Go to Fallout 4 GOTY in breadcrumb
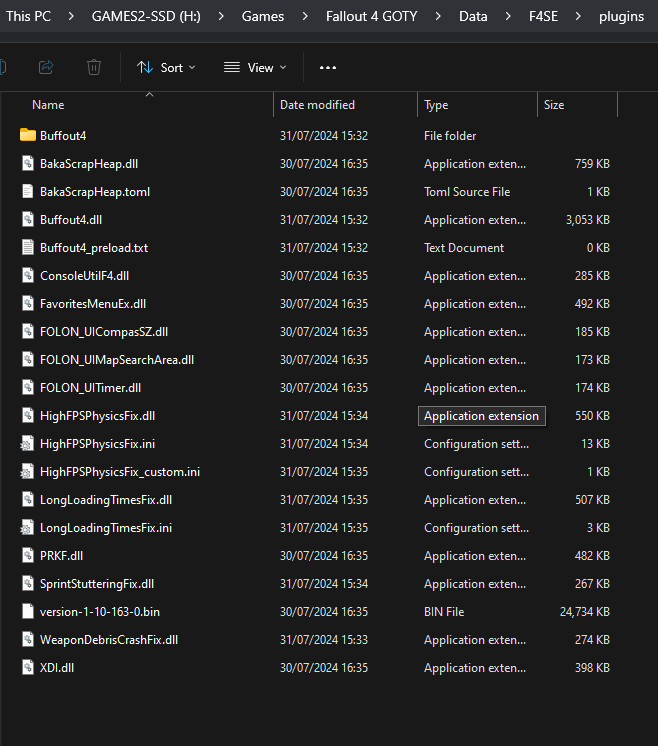 point(371,16)
